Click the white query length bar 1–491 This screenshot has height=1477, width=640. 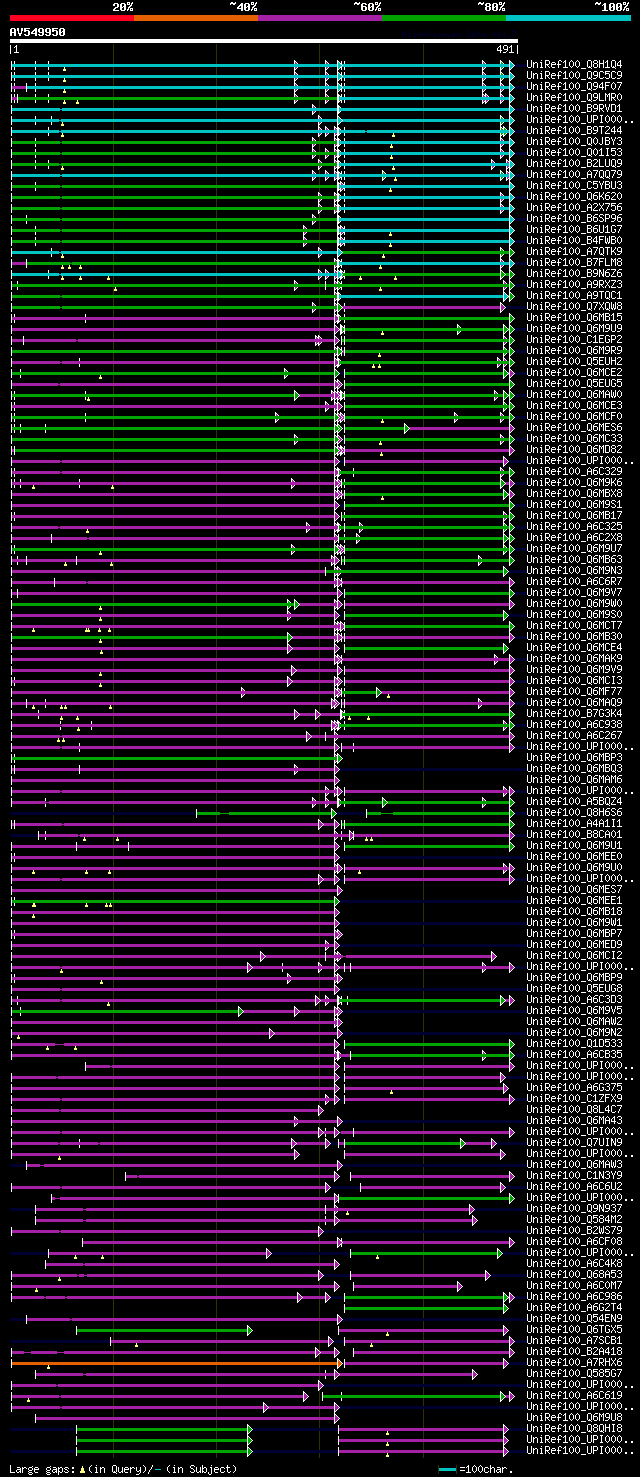264,42
